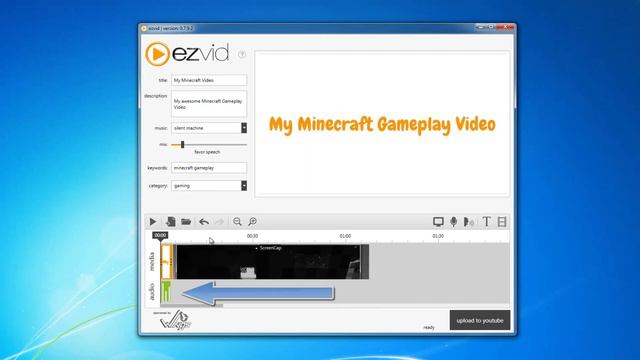Play the video from the timeline toolbar
The height and width of the screenshot is (360, 640).
point(153,222)
